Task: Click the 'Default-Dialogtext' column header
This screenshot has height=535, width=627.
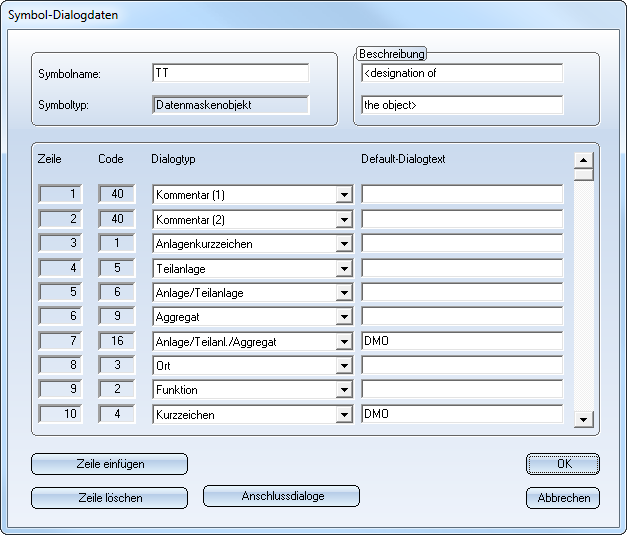Action: [403, 159]
